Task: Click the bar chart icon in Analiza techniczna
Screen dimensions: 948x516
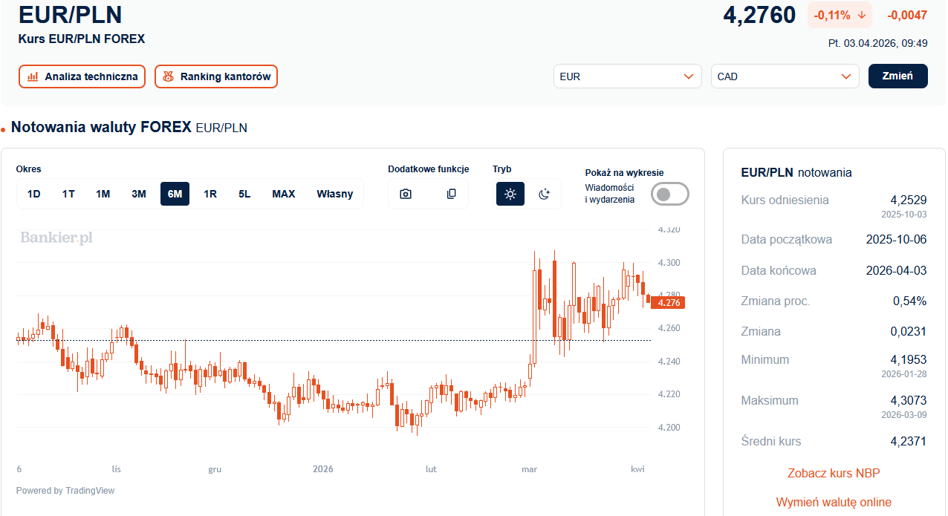Action: coord(33,77)
